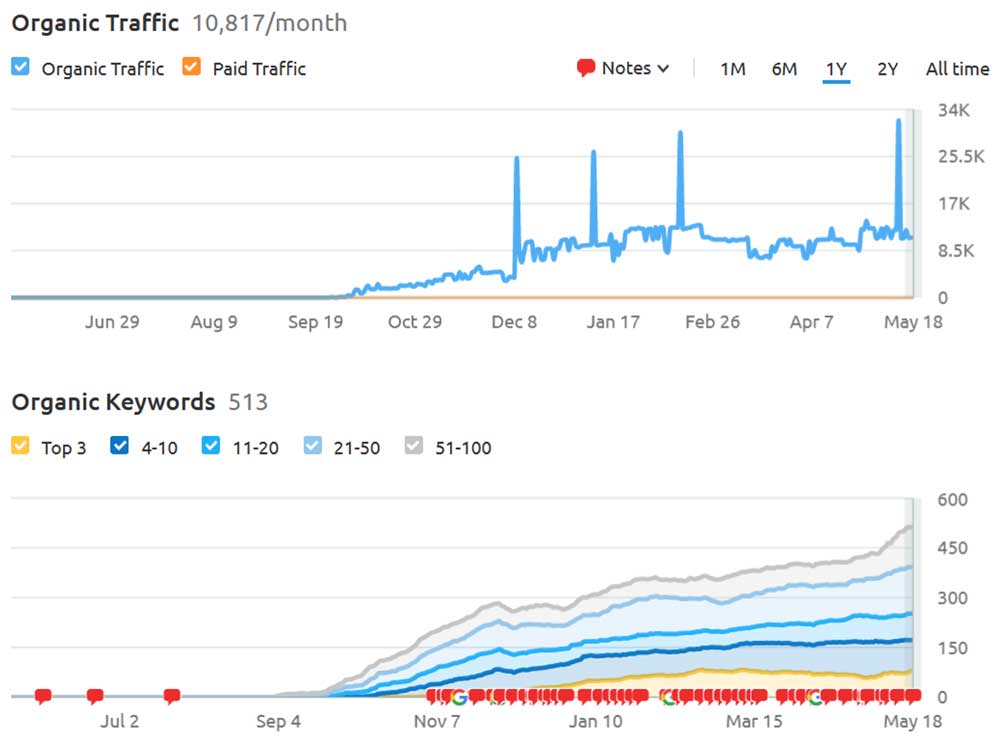Screen dimensions: 1000x738
Task: Open the second note marker before Jul 2
Action: click(x=95, y=696)
